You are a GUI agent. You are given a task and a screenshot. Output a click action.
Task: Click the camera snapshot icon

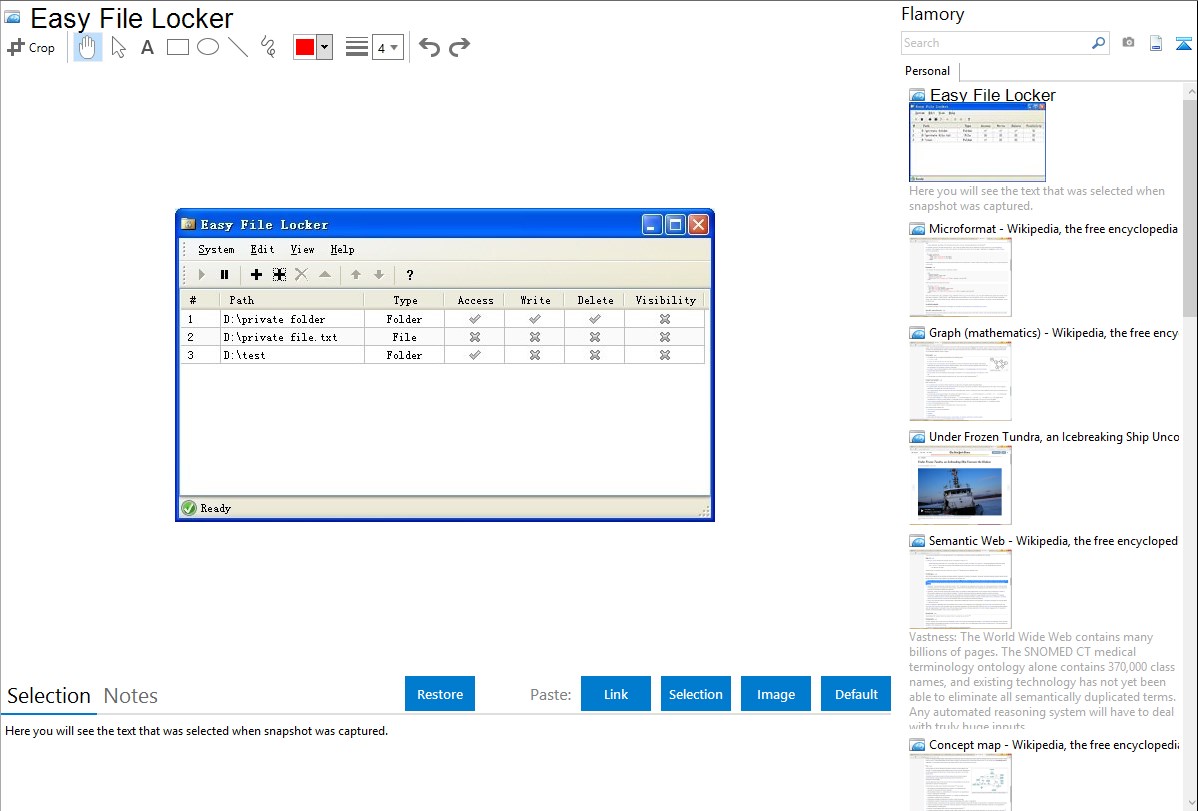pos(1129,43)
